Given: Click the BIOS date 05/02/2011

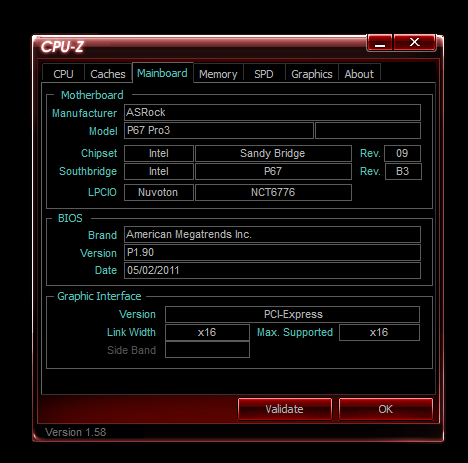Looking at the screenshot, I should (272, 270).
